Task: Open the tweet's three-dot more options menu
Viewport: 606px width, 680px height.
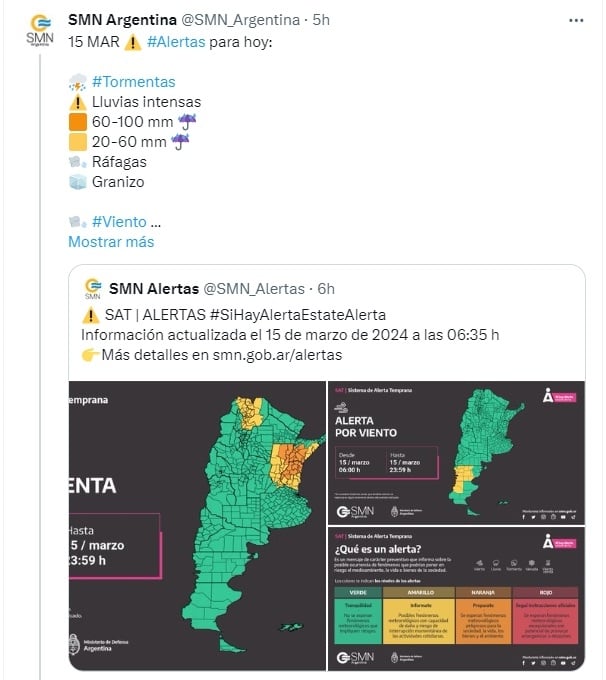Action: (x=576, y=20)
